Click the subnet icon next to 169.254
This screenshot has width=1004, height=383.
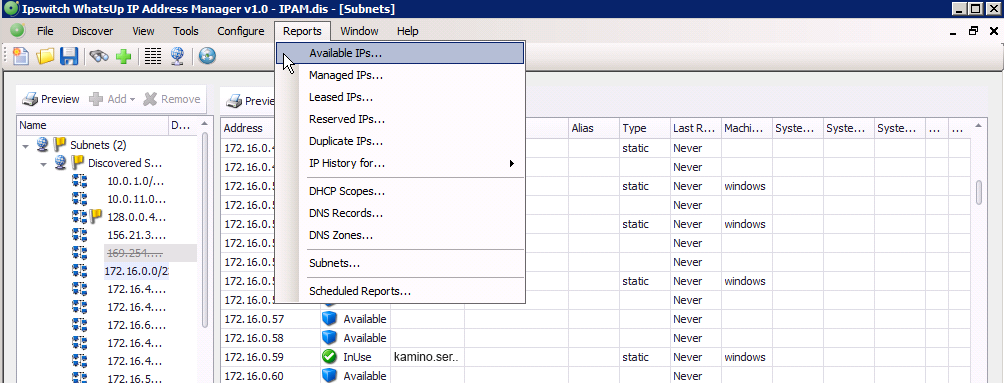[79, 252]
